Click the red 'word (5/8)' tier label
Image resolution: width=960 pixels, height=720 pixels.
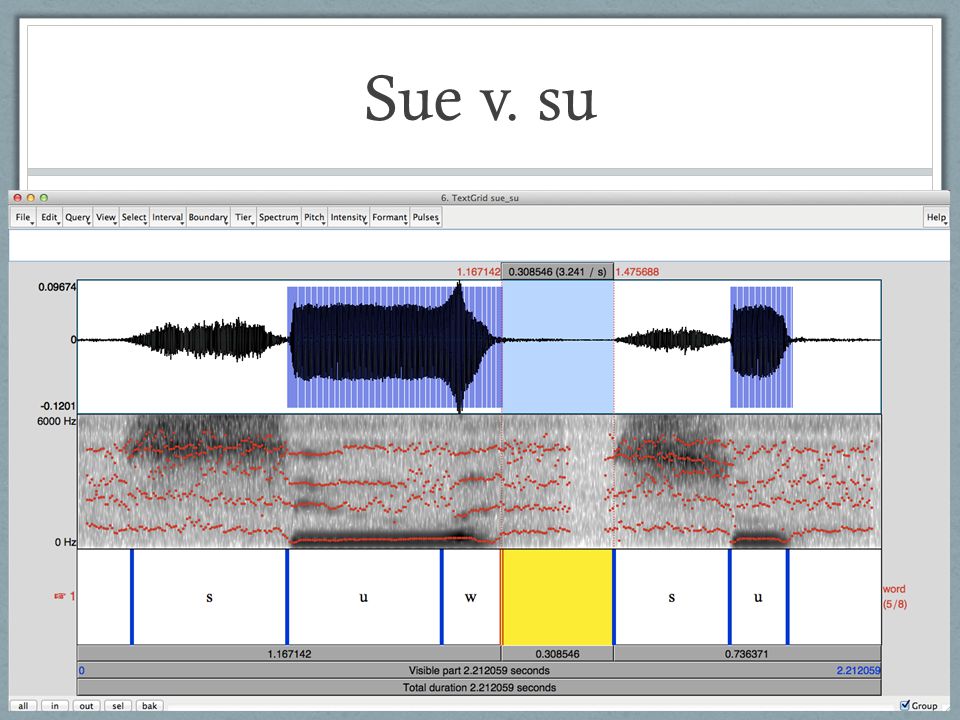(x=894, y=596)
